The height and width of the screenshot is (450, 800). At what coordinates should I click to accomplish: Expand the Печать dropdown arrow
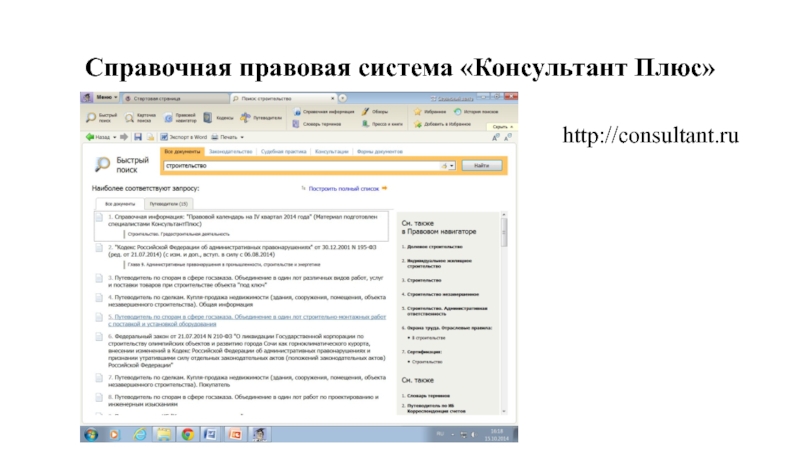(x=242, y=137)
